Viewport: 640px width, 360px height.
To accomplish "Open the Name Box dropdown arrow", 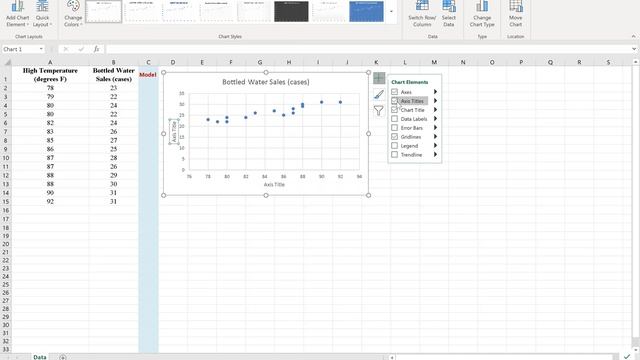I will 41,49.
